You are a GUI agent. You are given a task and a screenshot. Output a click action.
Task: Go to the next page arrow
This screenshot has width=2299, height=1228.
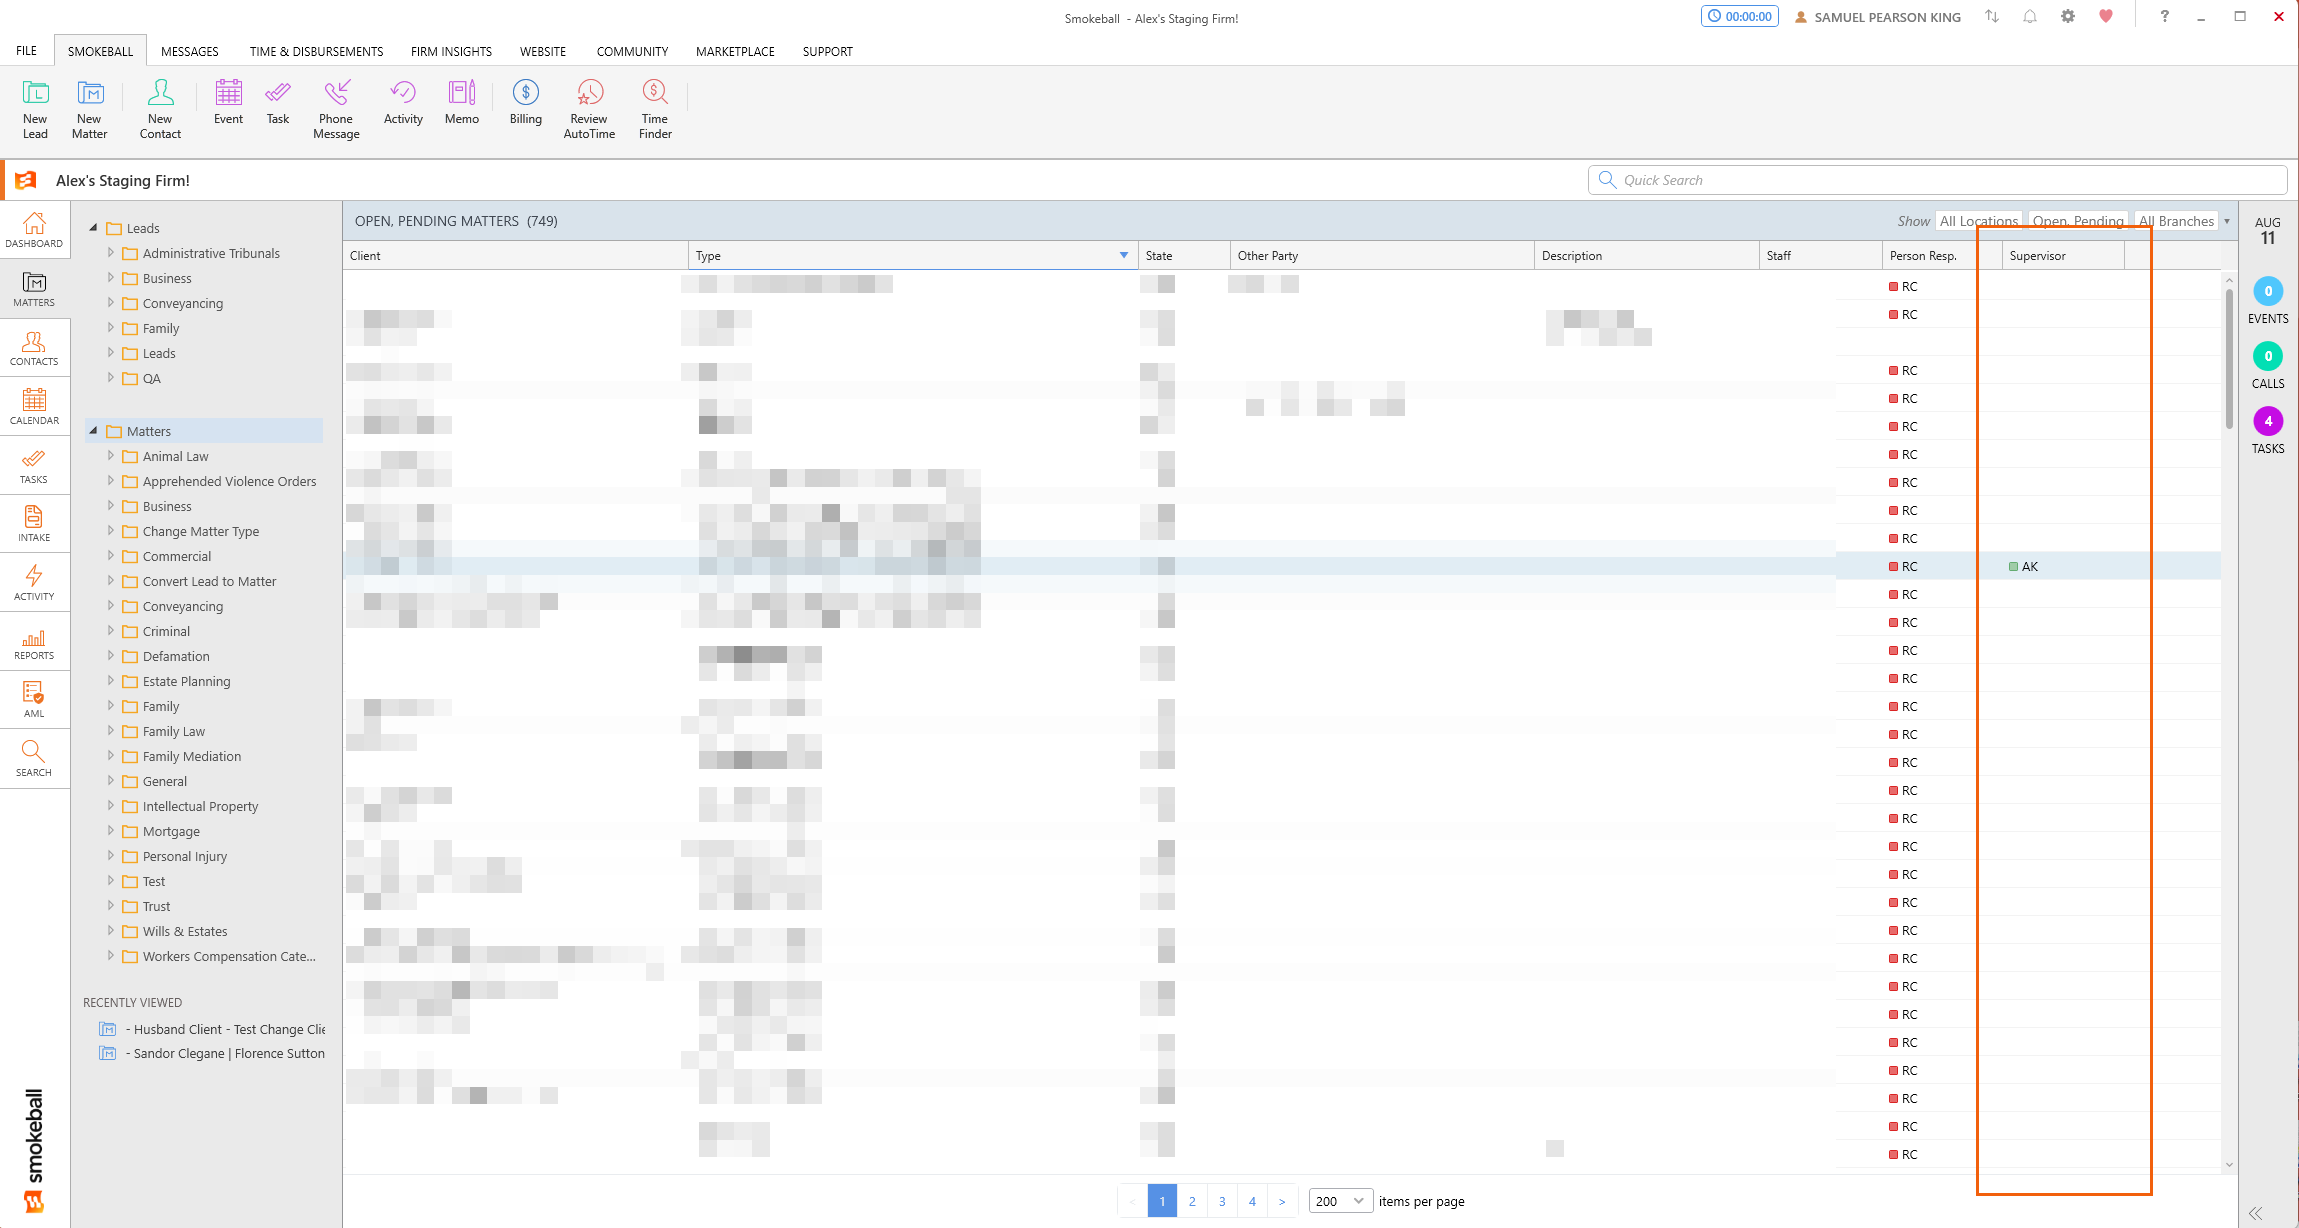[1282, 1201]
